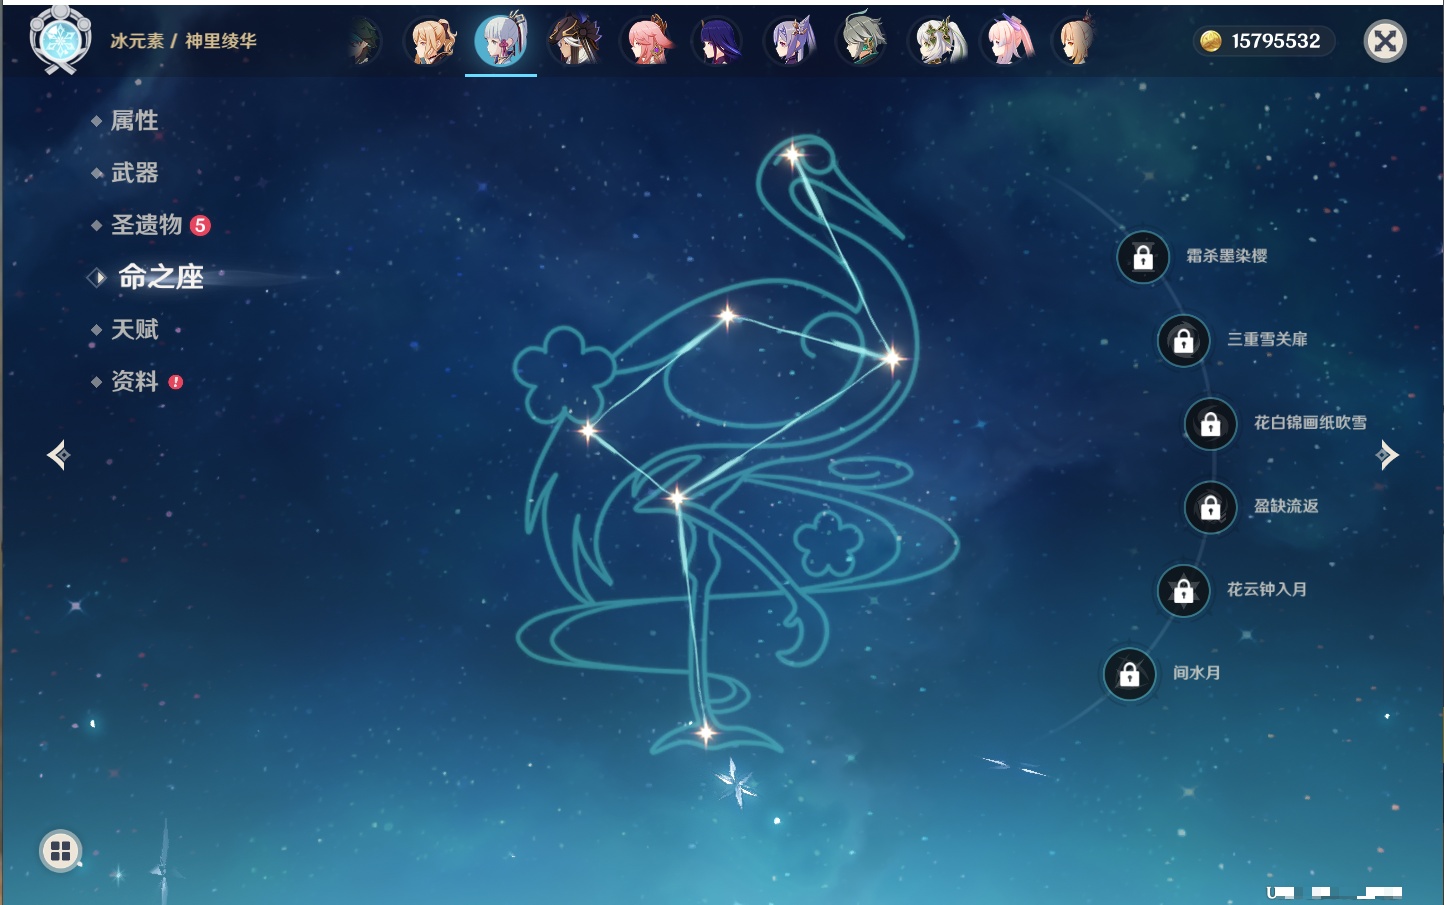Click the 冰元素 / 神里绫华 title text

coord(183,41)
